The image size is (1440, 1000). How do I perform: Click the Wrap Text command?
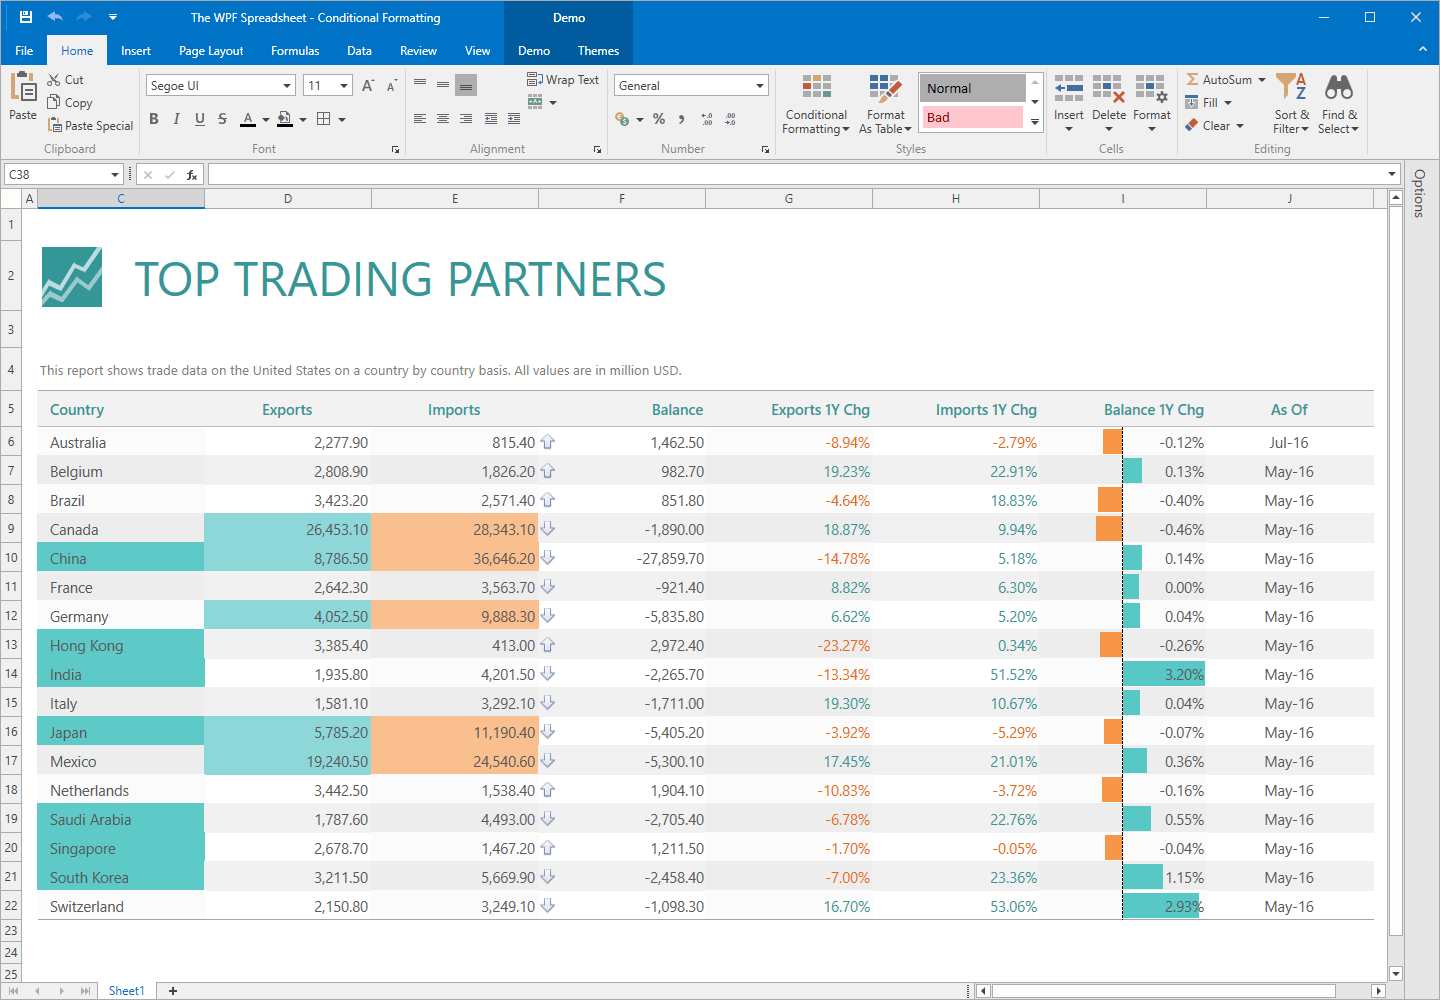pyautogui.click(x=563, y=79)
